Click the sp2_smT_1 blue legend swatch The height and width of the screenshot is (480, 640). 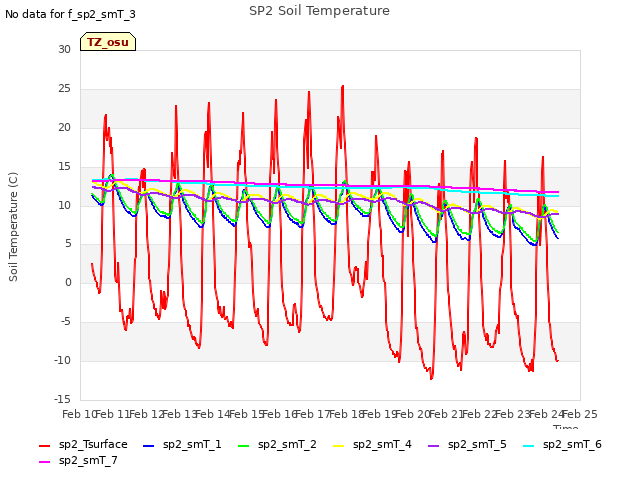click(x=149, y=446)
